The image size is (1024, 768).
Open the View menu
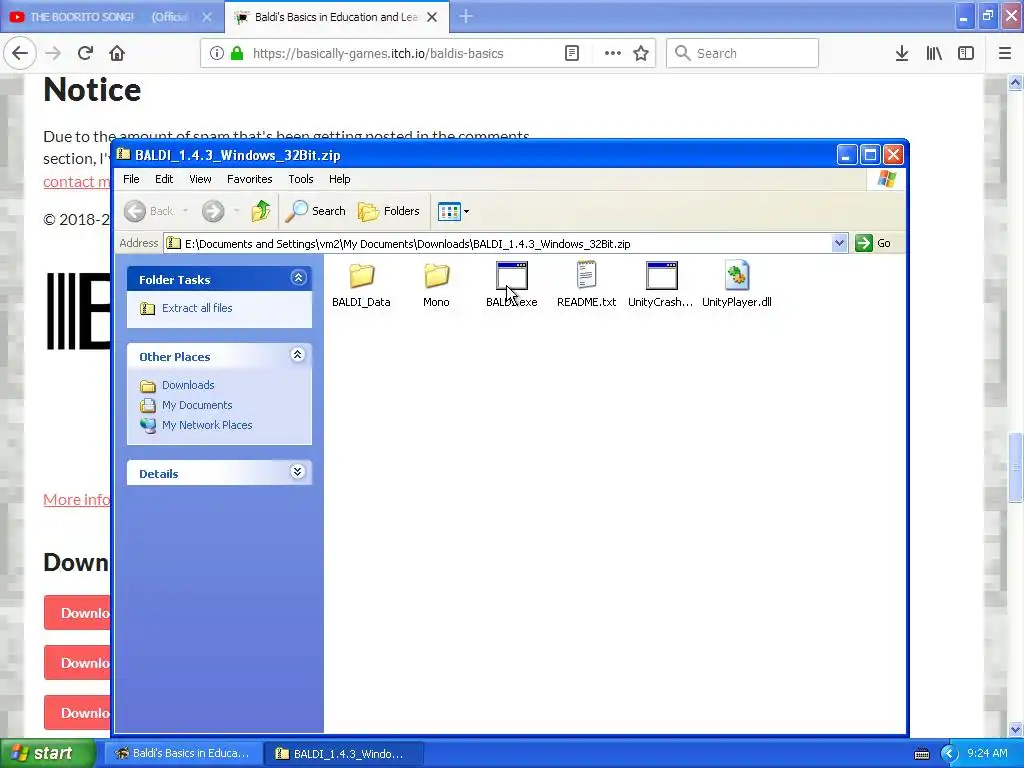coord(200,179)
